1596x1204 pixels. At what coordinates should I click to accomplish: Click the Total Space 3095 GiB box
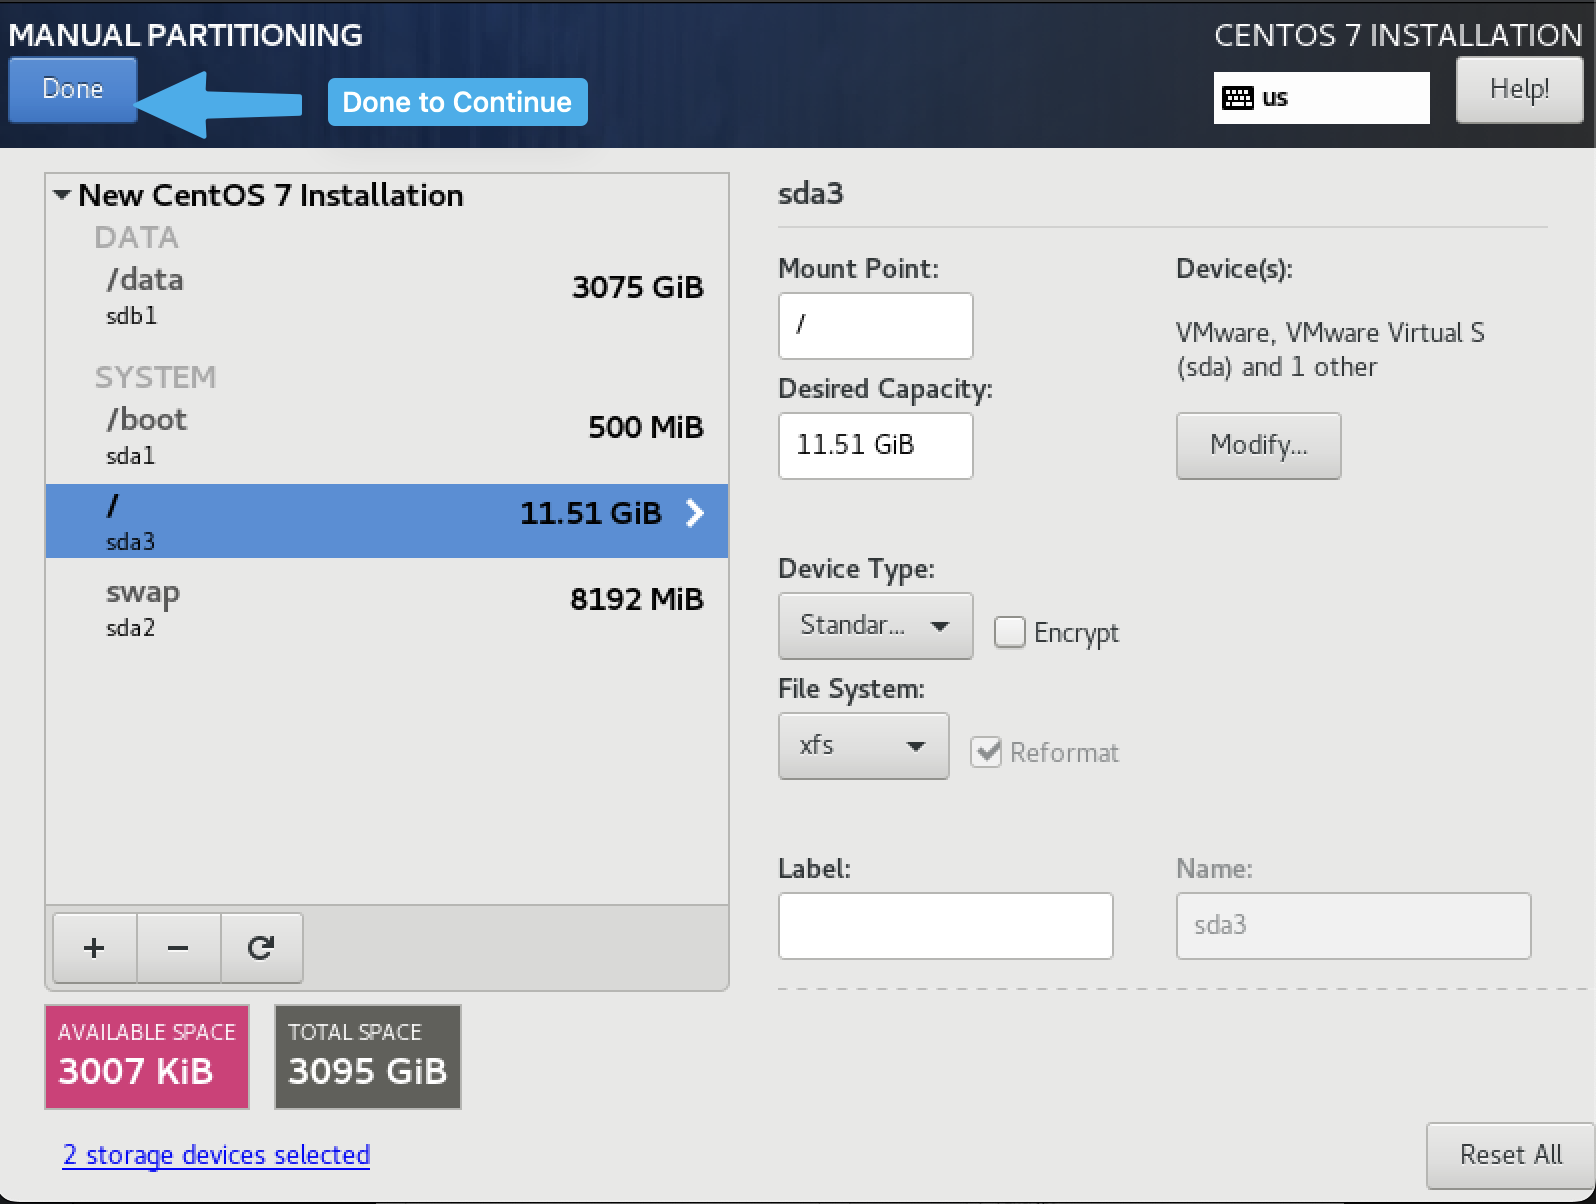coord(368,1057)
